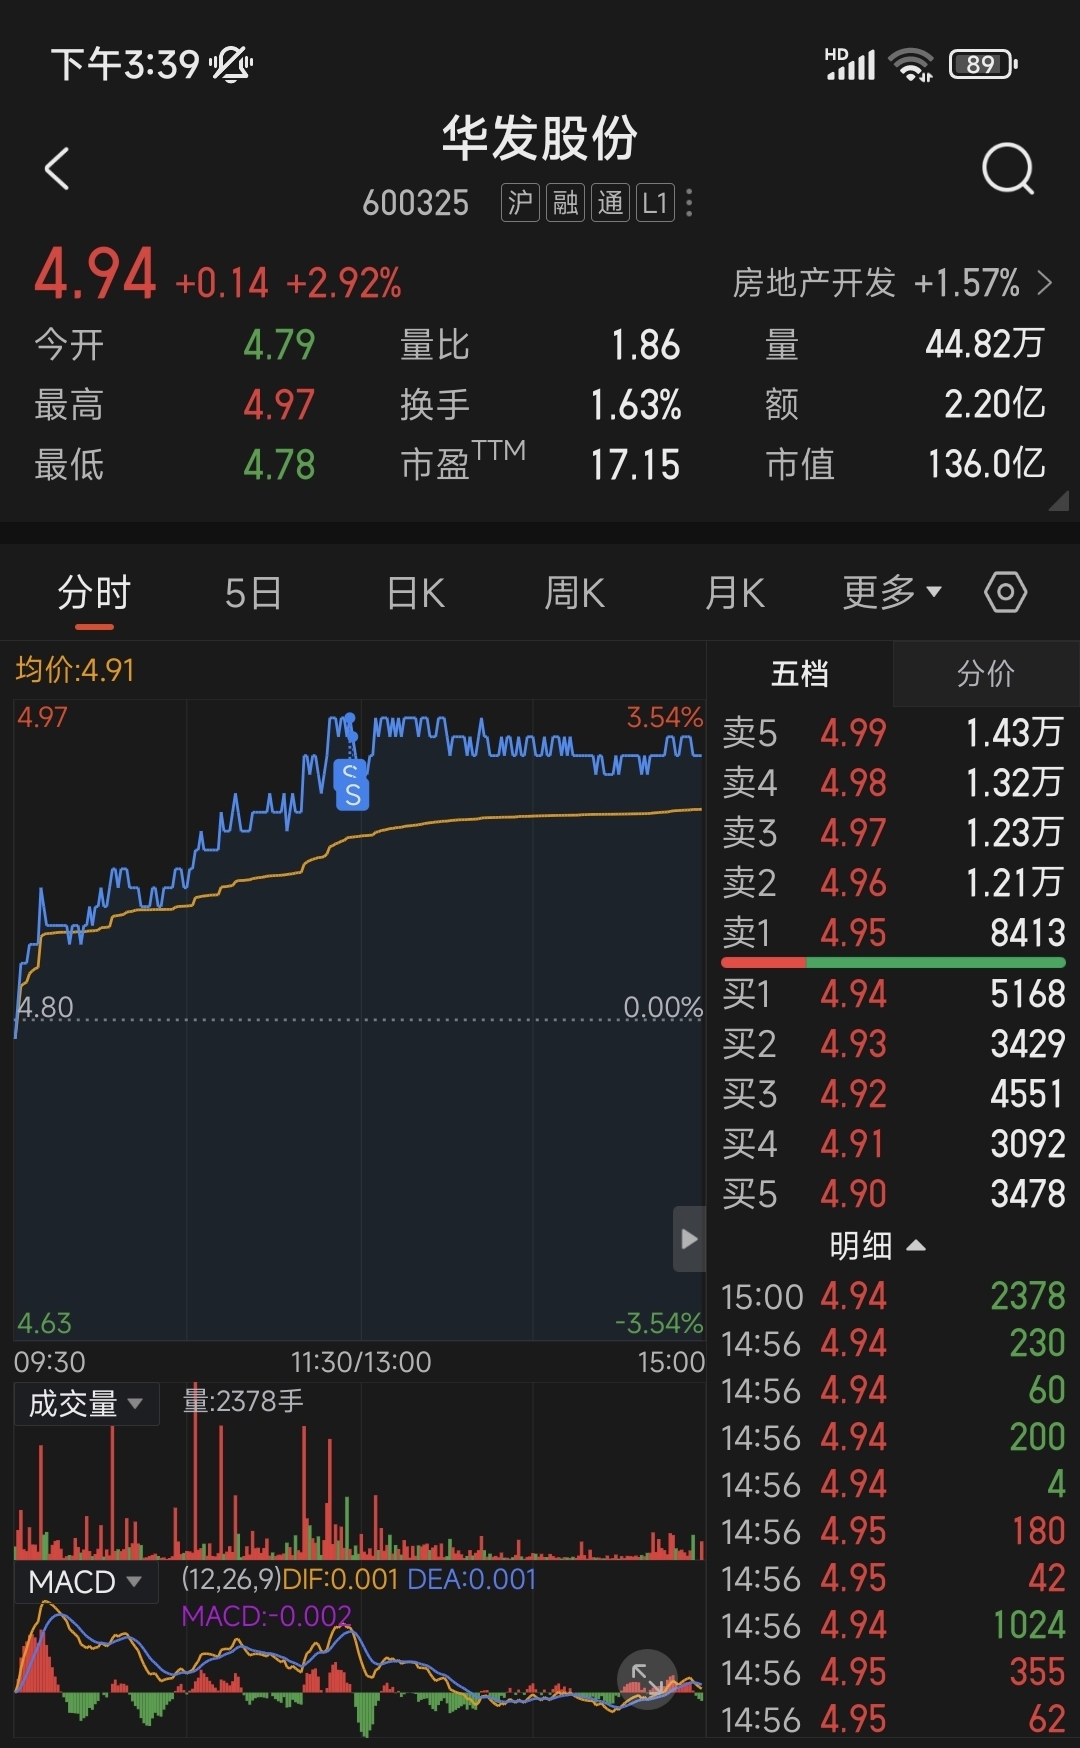Screen dimensions: 1080x1748
Task: Switch to 周K chart tab
Action: coord(574,593)
